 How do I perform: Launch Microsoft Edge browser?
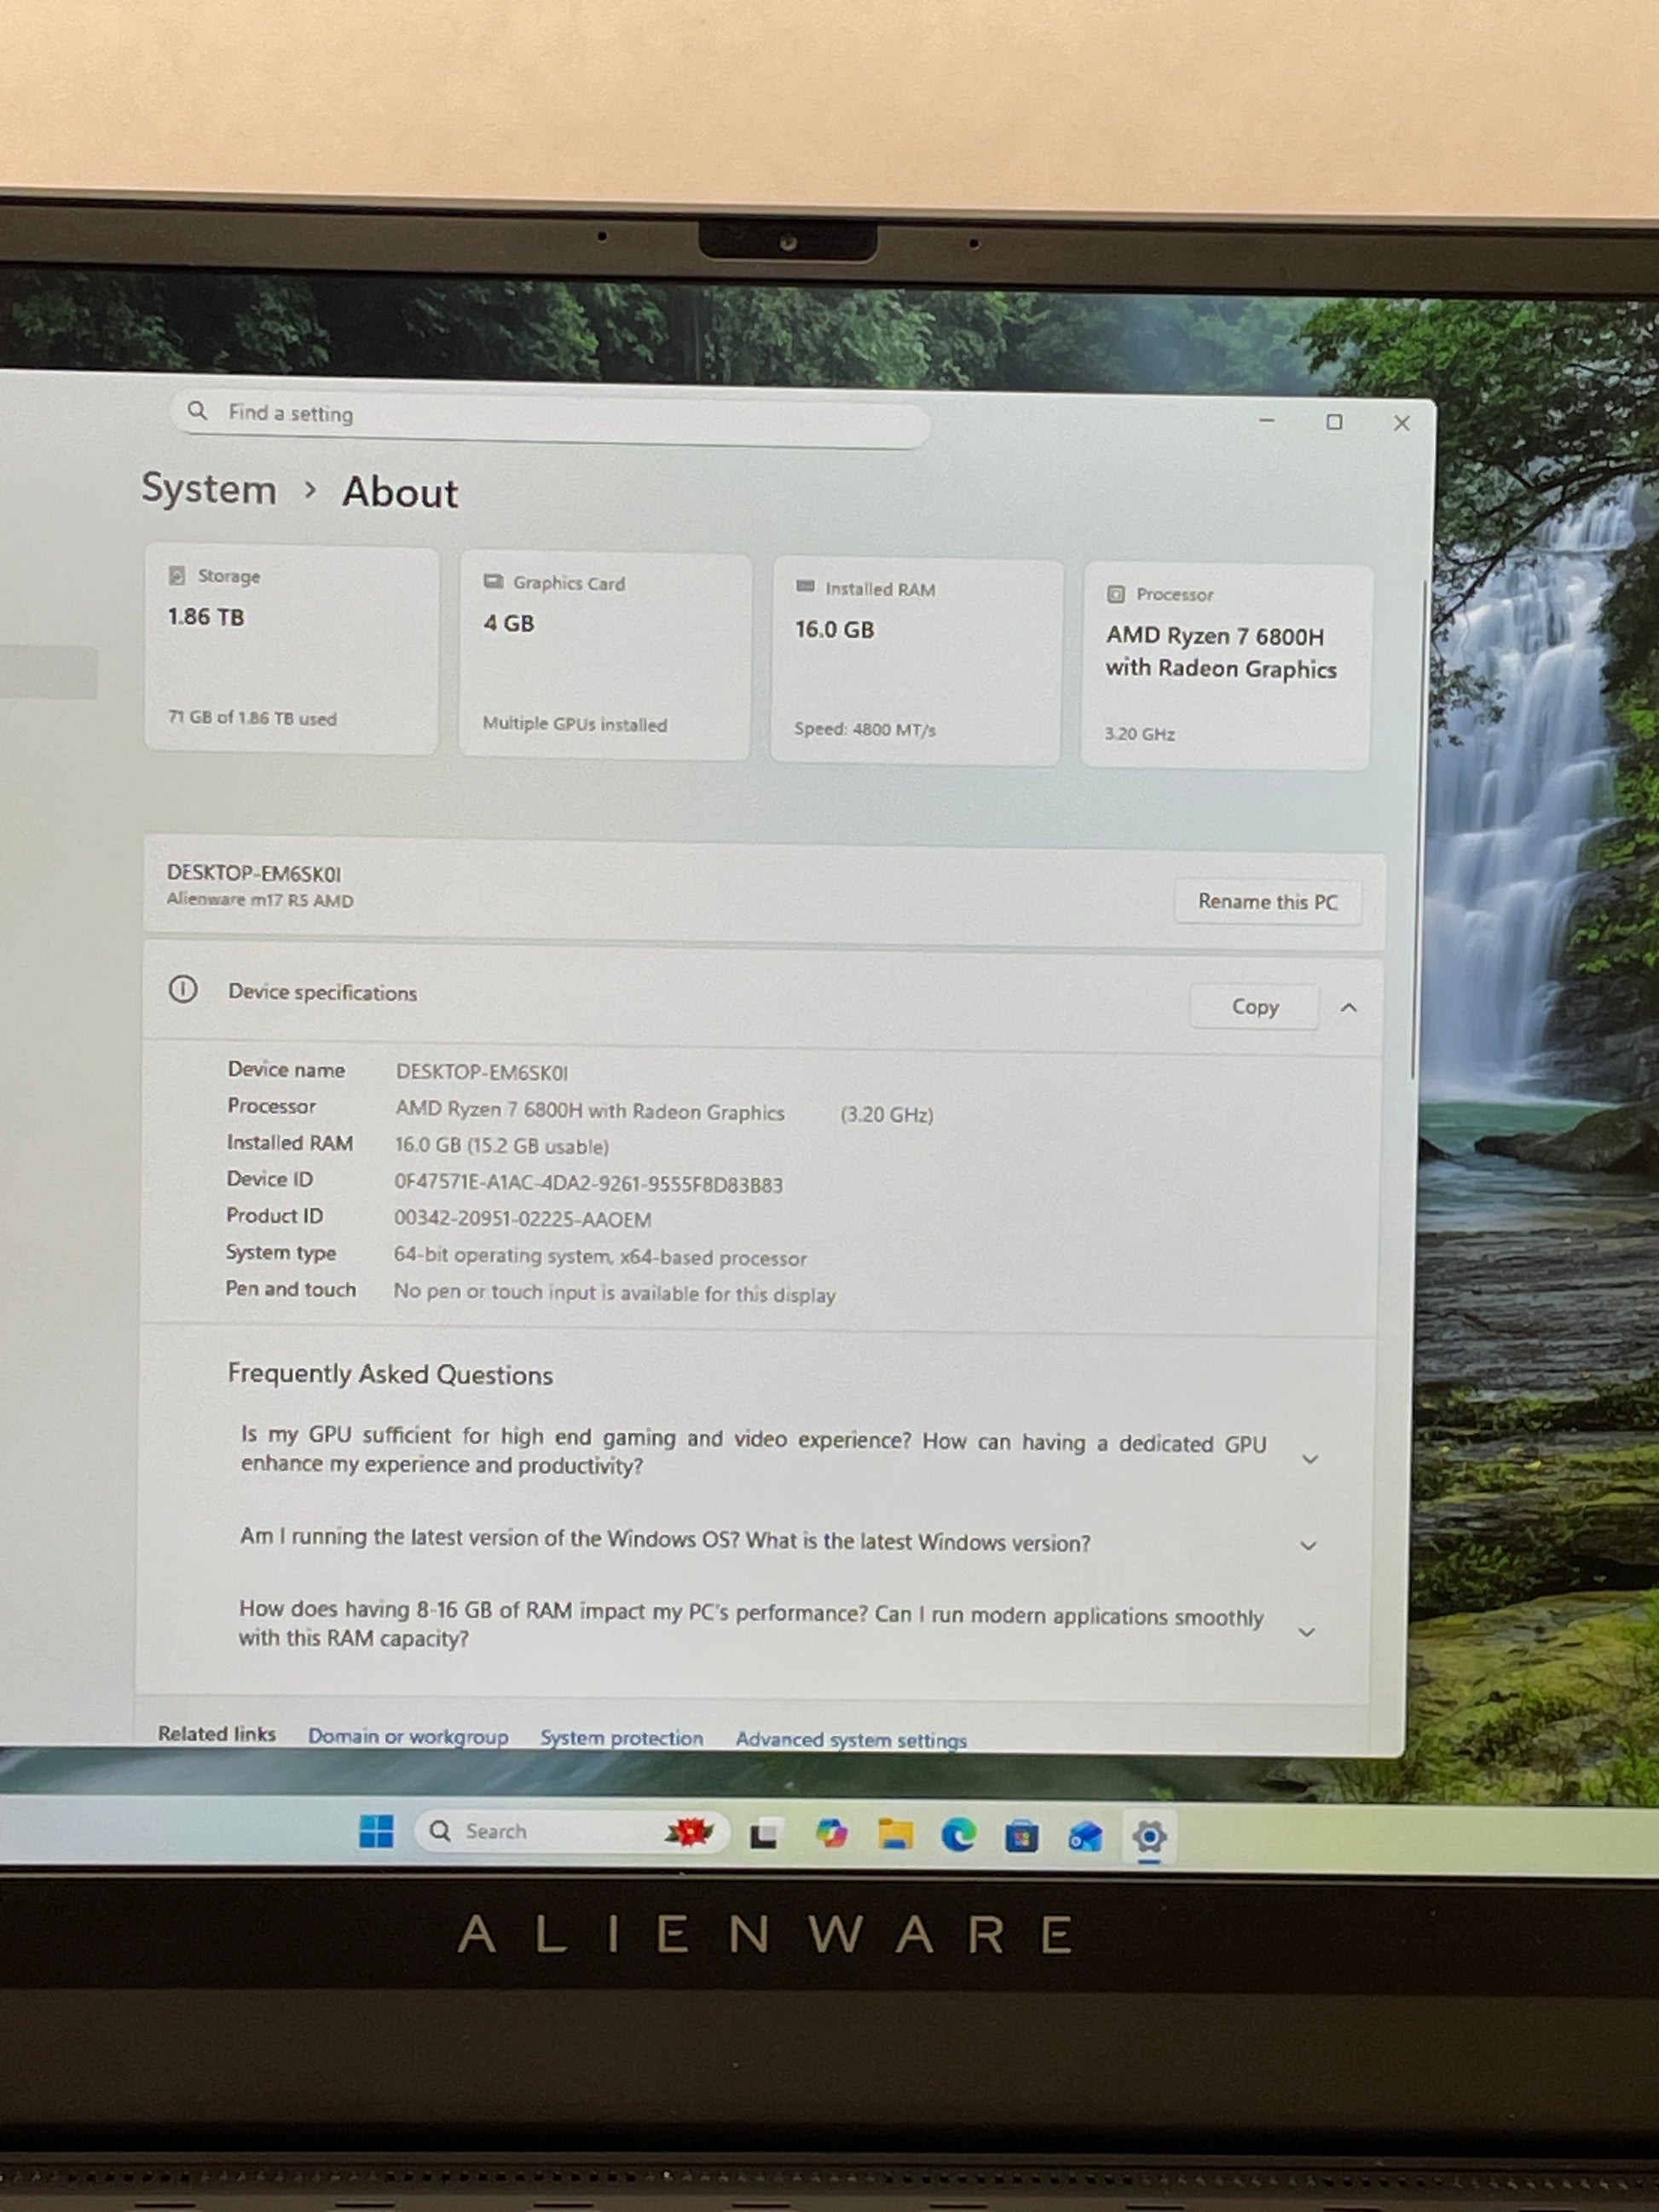958,1835
